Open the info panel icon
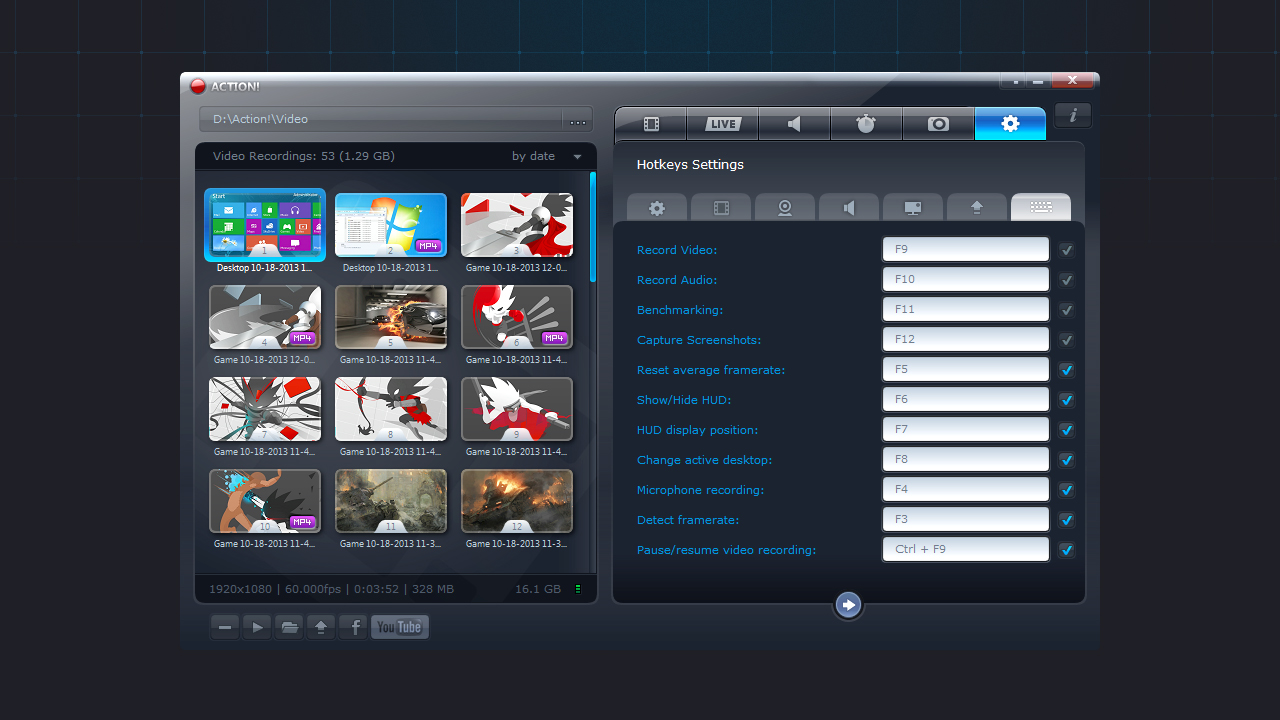The height and width of the screenshot is (720, 1280). [x=1072, y=115]
